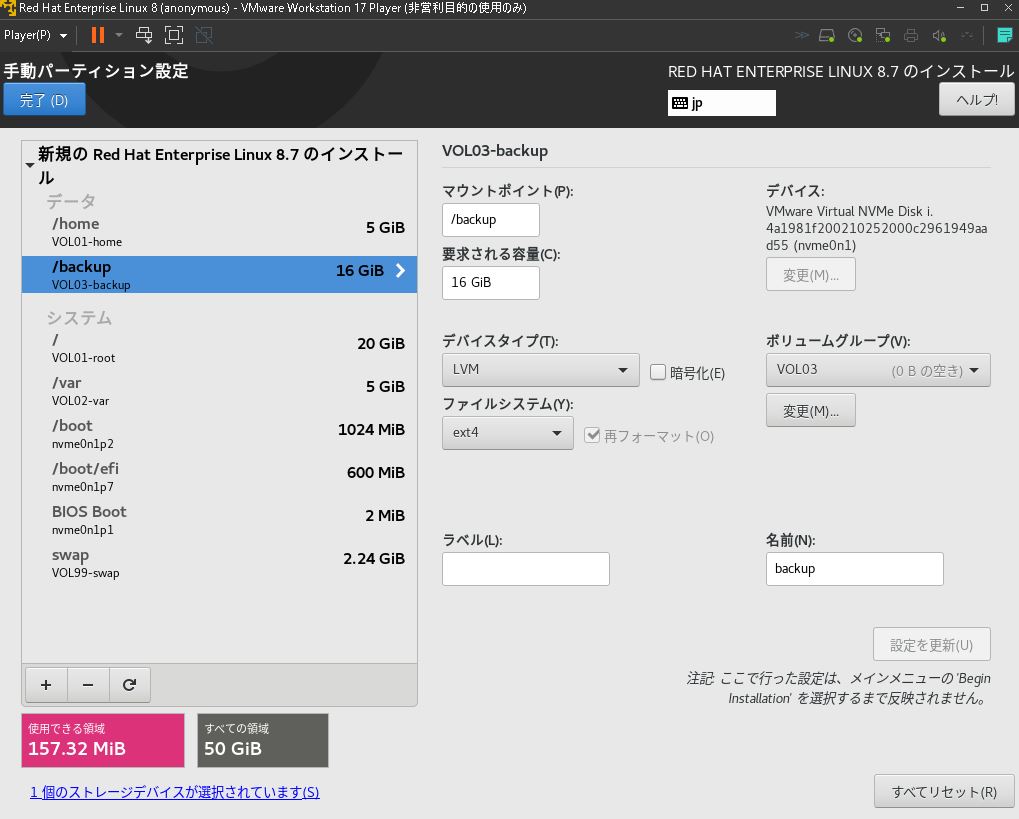
Task: Click the 2.24 GiB swap size value
Action: click(x=374, y=558)
